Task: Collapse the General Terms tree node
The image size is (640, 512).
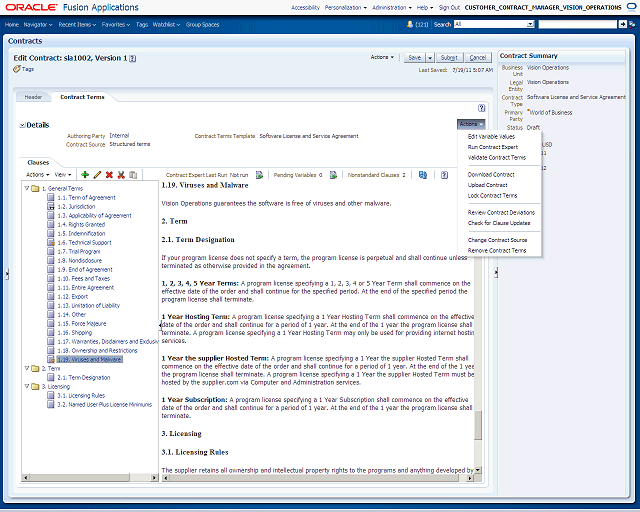Action: pos(27,188)
